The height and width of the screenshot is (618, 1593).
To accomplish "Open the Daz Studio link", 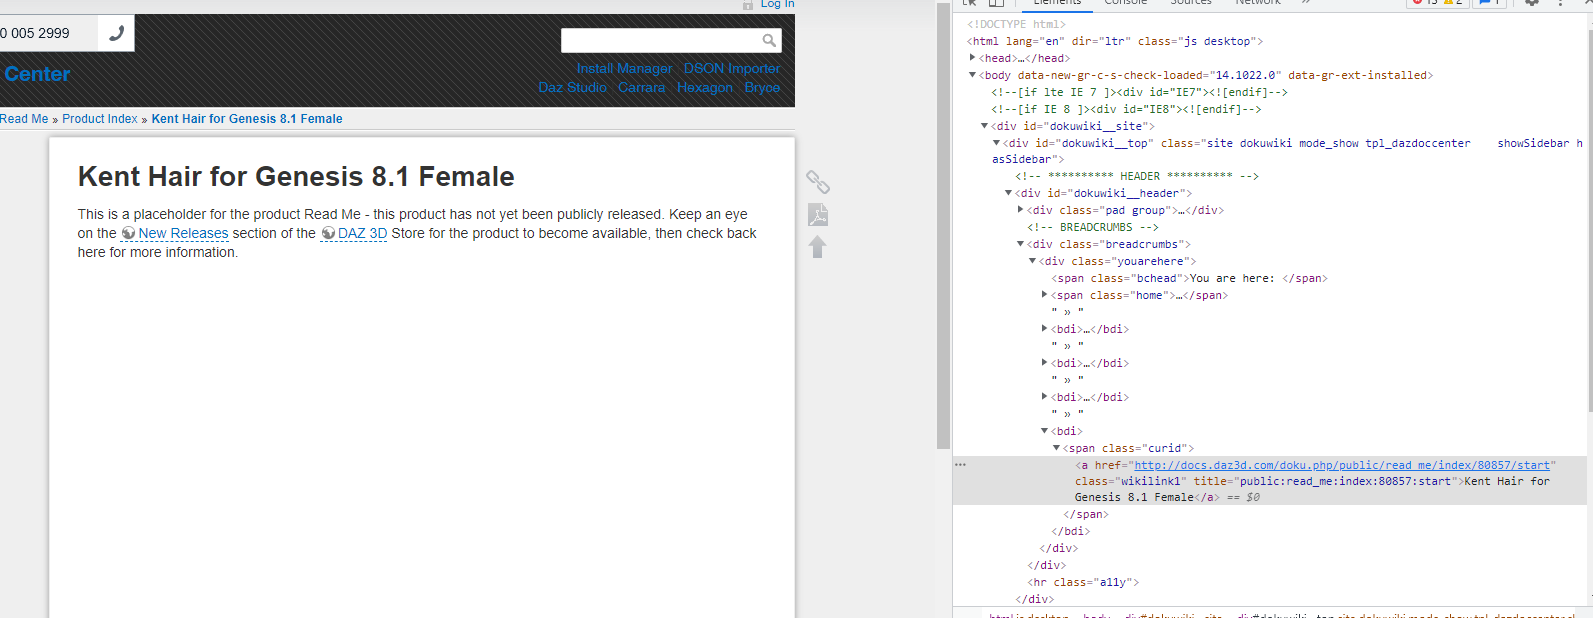I will [572, 87].
